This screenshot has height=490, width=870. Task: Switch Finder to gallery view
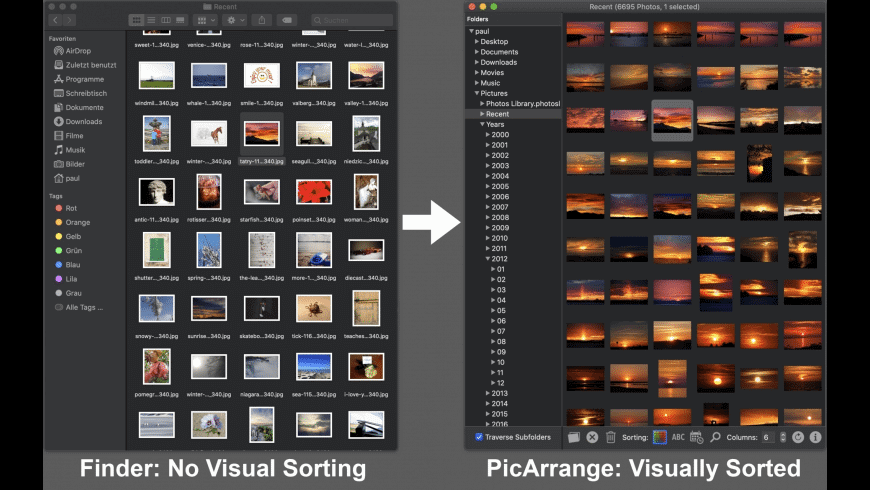click(x=180, y=20)
